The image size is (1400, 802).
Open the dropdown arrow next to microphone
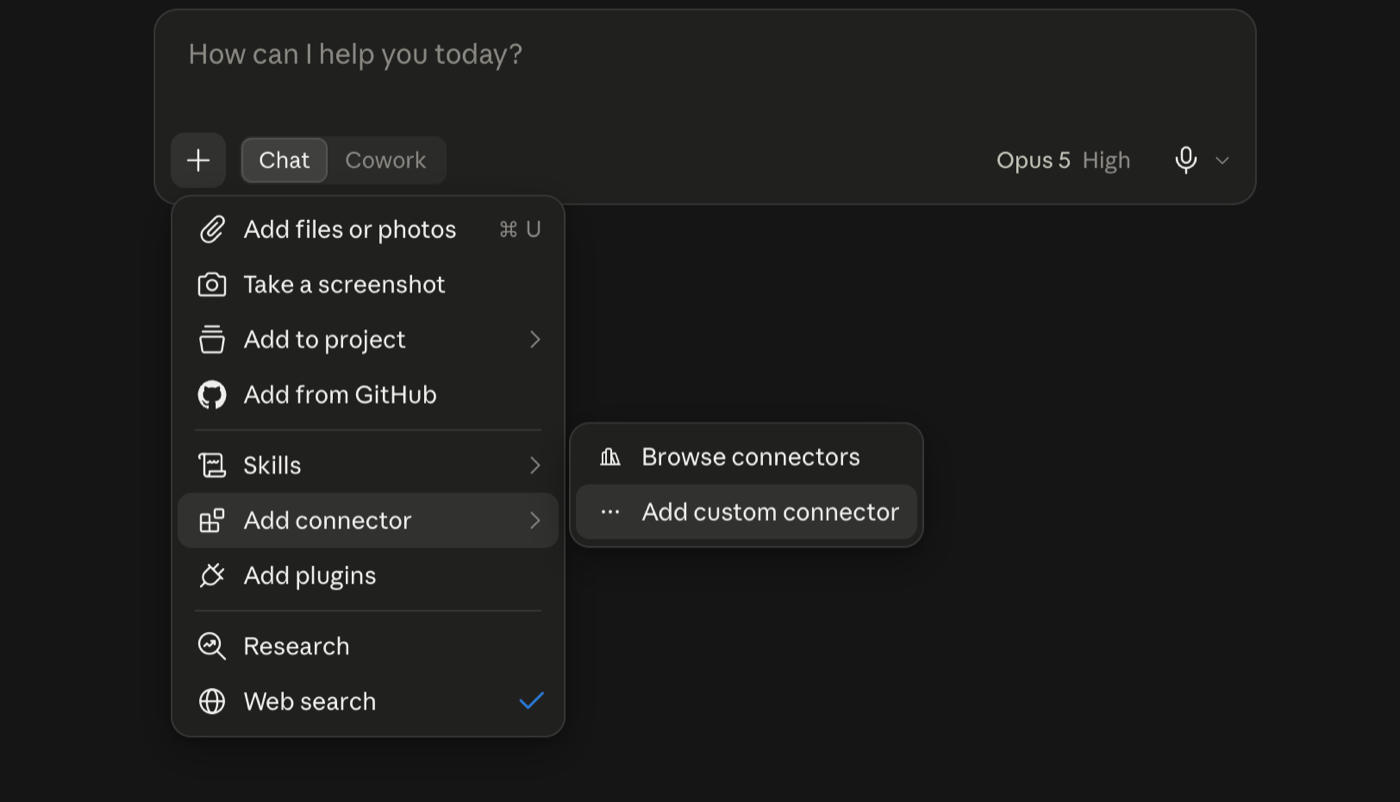pyautogui.click(x=1222, y=160)
